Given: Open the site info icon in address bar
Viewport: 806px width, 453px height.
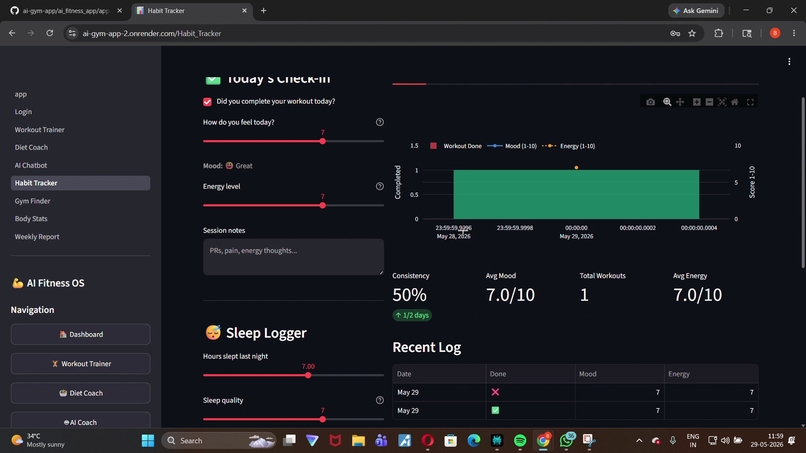Looking at the screenshot, I should [72, 33].
